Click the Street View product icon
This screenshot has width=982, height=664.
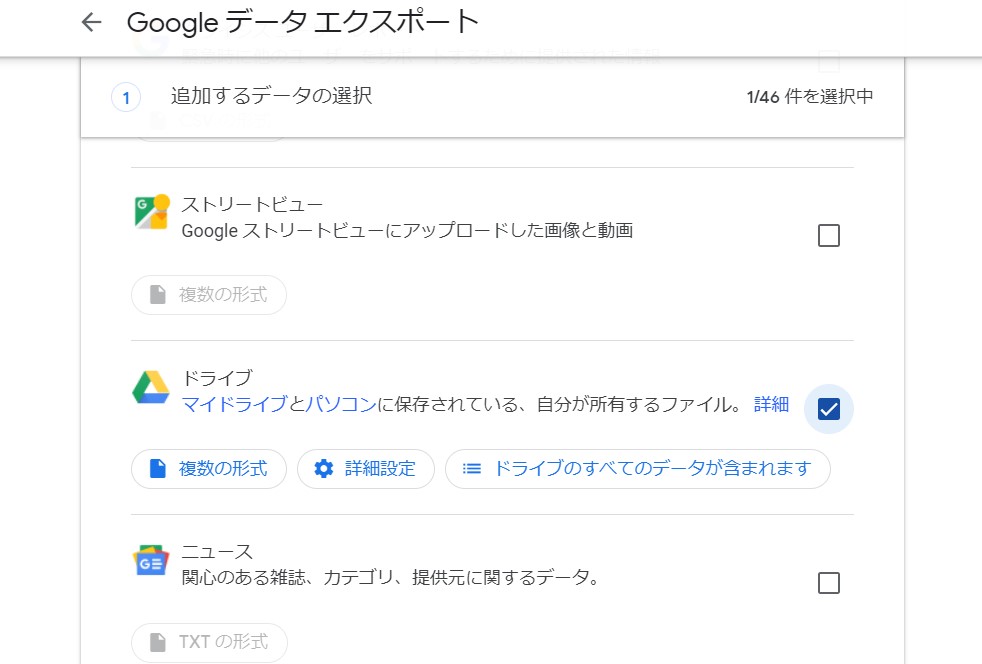[x=151, y=213]
